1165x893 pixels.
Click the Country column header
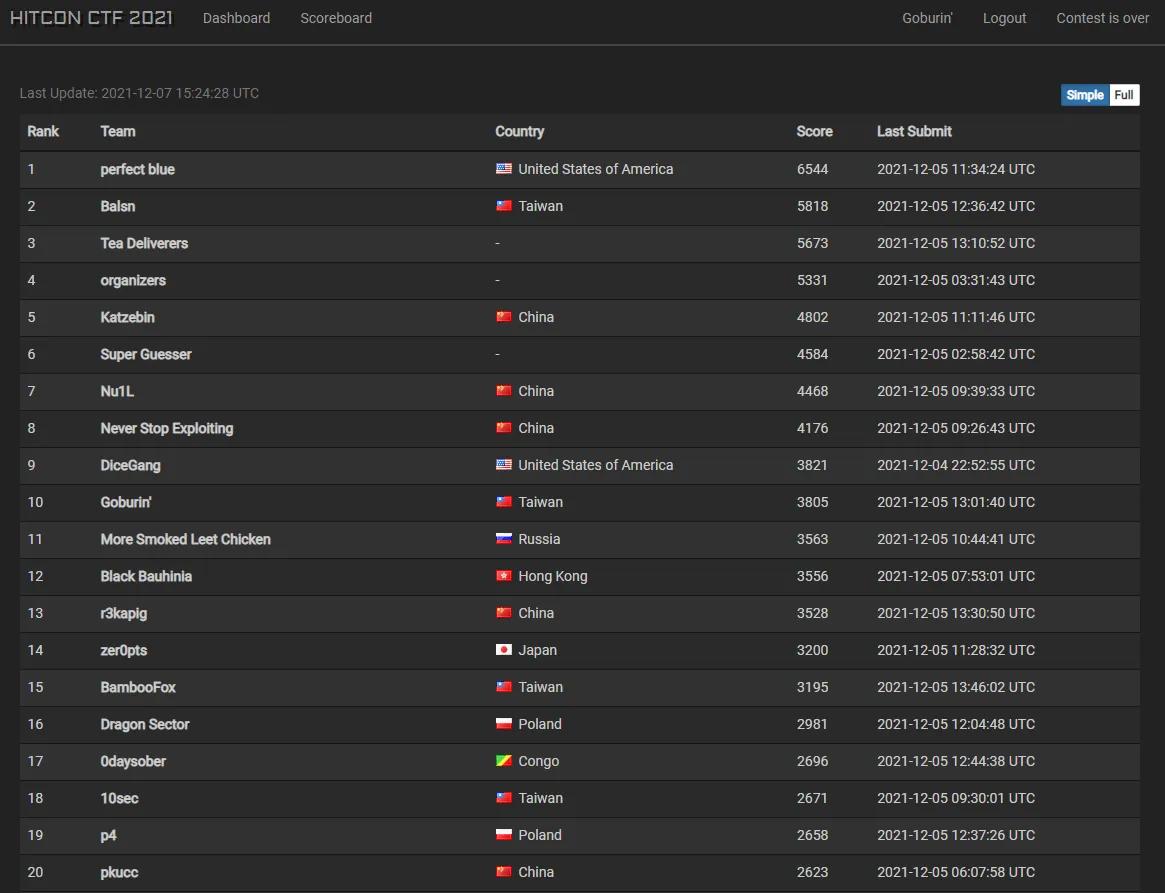(519, 131)
